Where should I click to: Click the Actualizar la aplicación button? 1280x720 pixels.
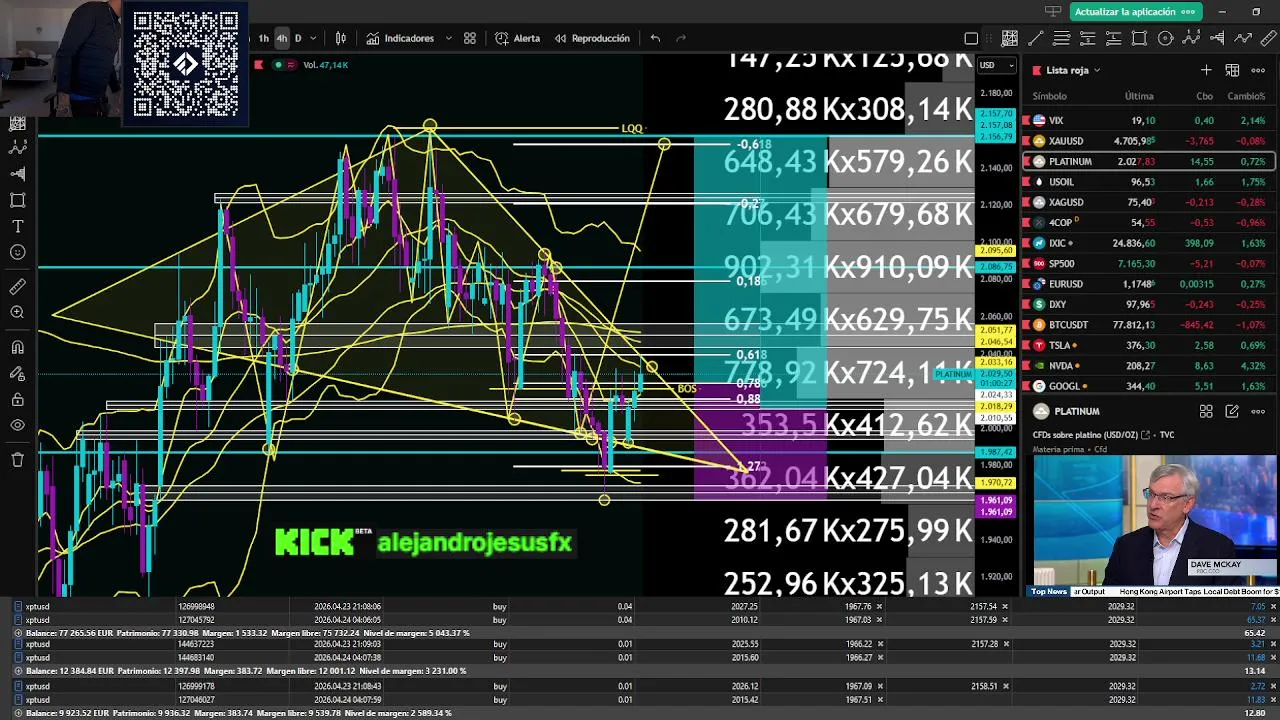pyautogui.click(x=1135, y=12)
